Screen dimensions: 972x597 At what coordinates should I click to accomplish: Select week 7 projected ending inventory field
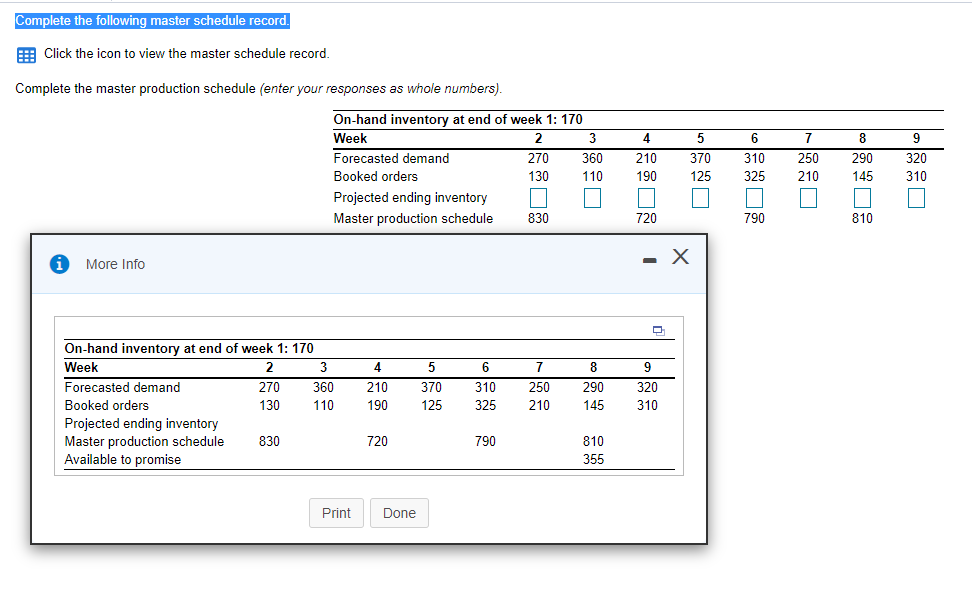point(808,198)
